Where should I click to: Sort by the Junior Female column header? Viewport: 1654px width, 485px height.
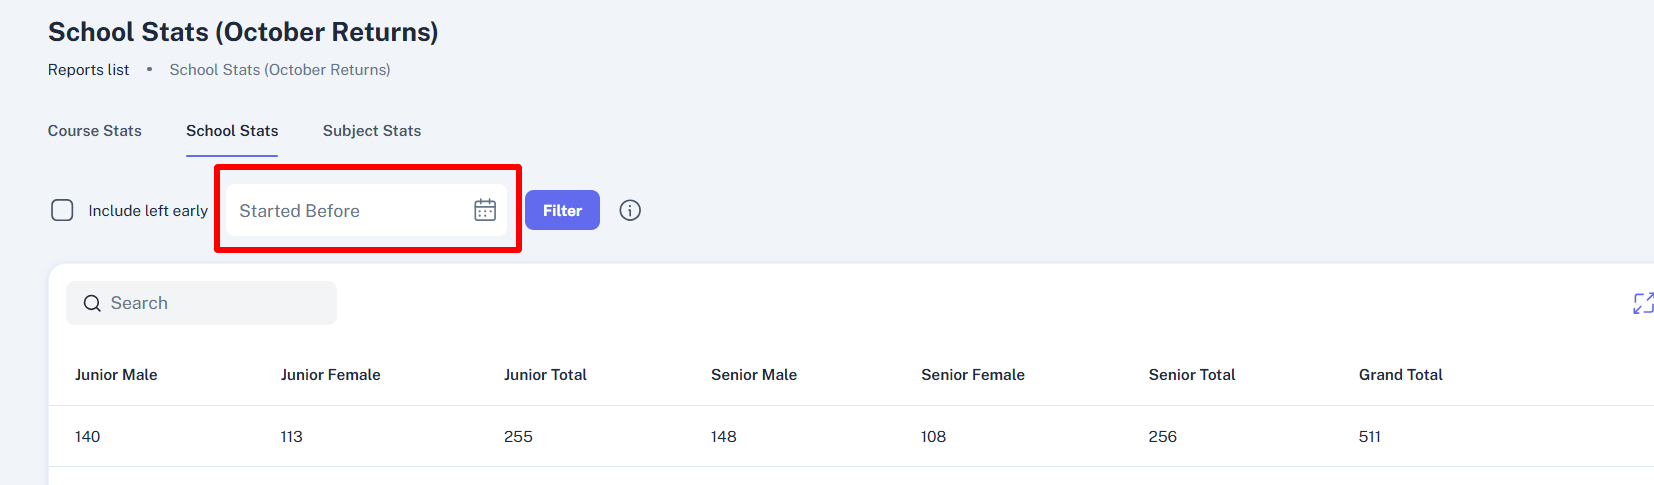[331, 375]
